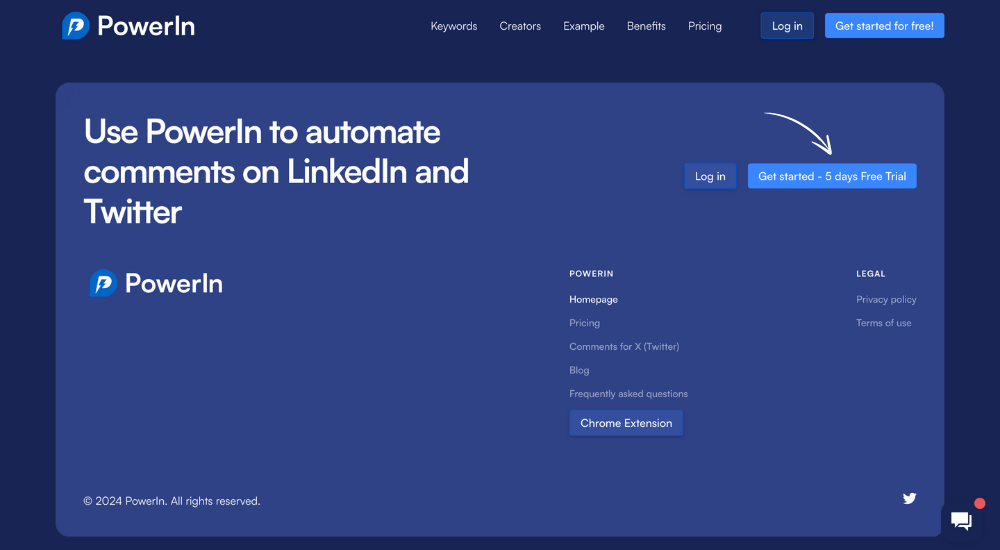
Task: Select Example in top navigation
Action: (584, 26)
